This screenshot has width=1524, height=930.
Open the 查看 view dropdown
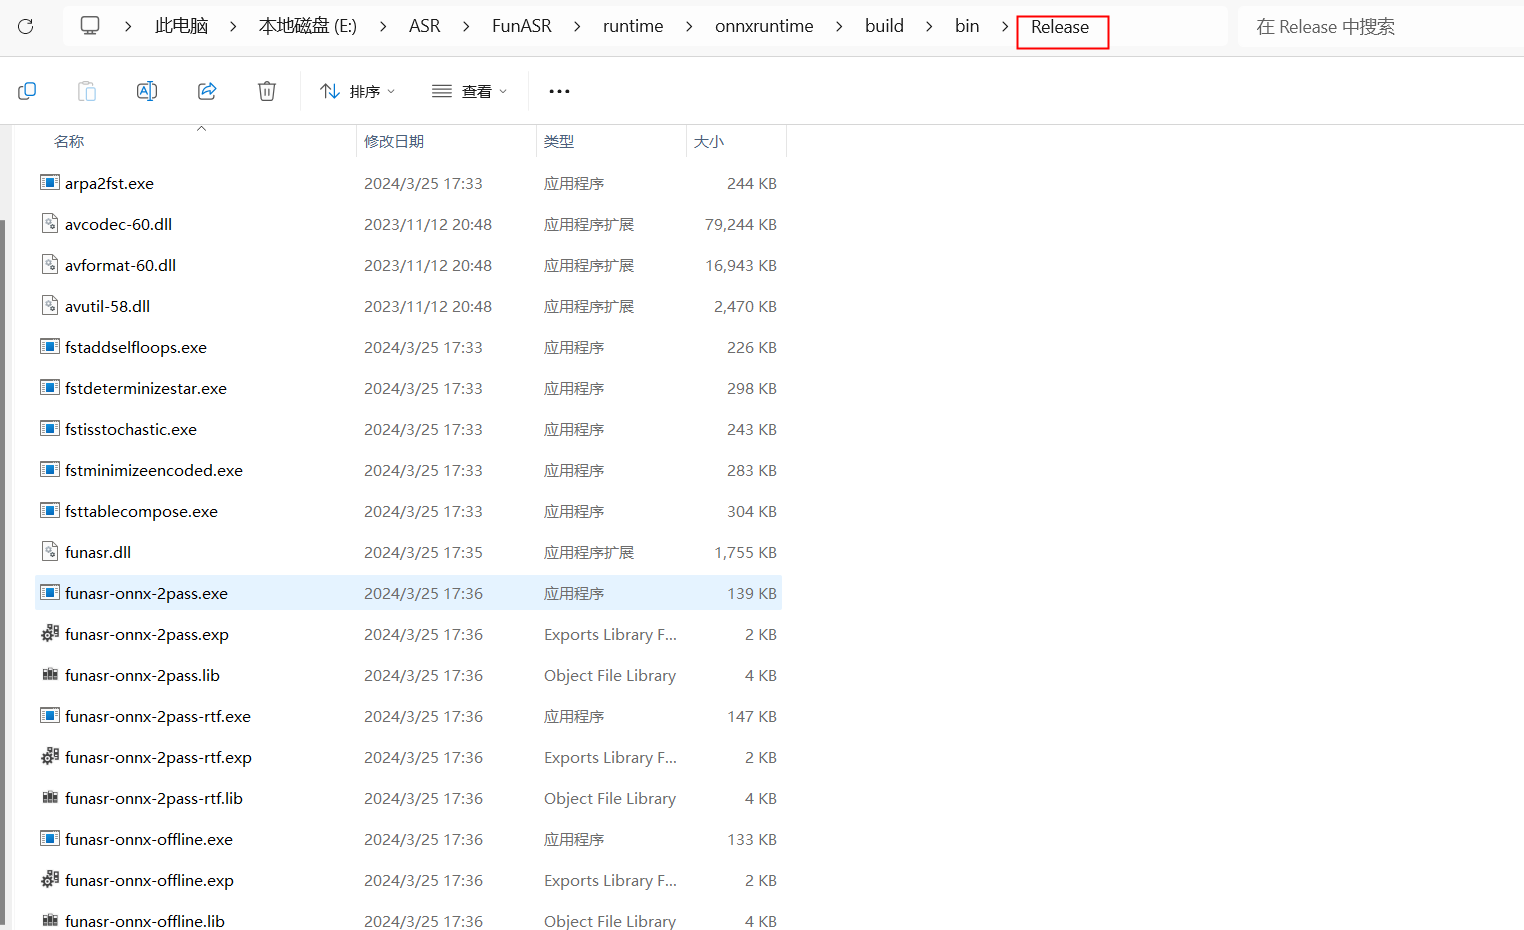tap(469, 91)
